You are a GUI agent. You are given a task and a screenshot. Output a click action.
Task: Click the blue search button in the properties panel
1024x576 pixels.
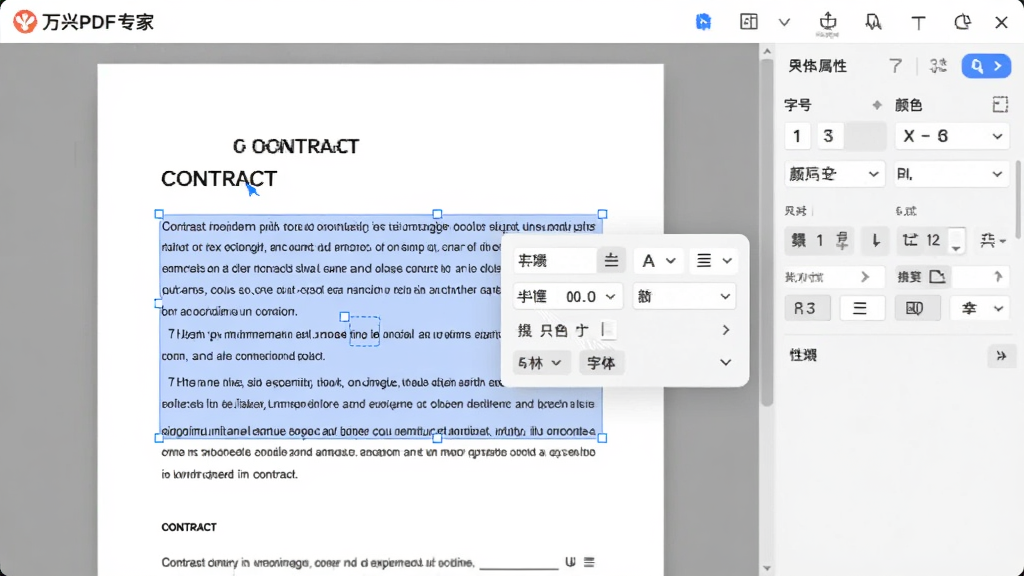[x=986, y=65]
